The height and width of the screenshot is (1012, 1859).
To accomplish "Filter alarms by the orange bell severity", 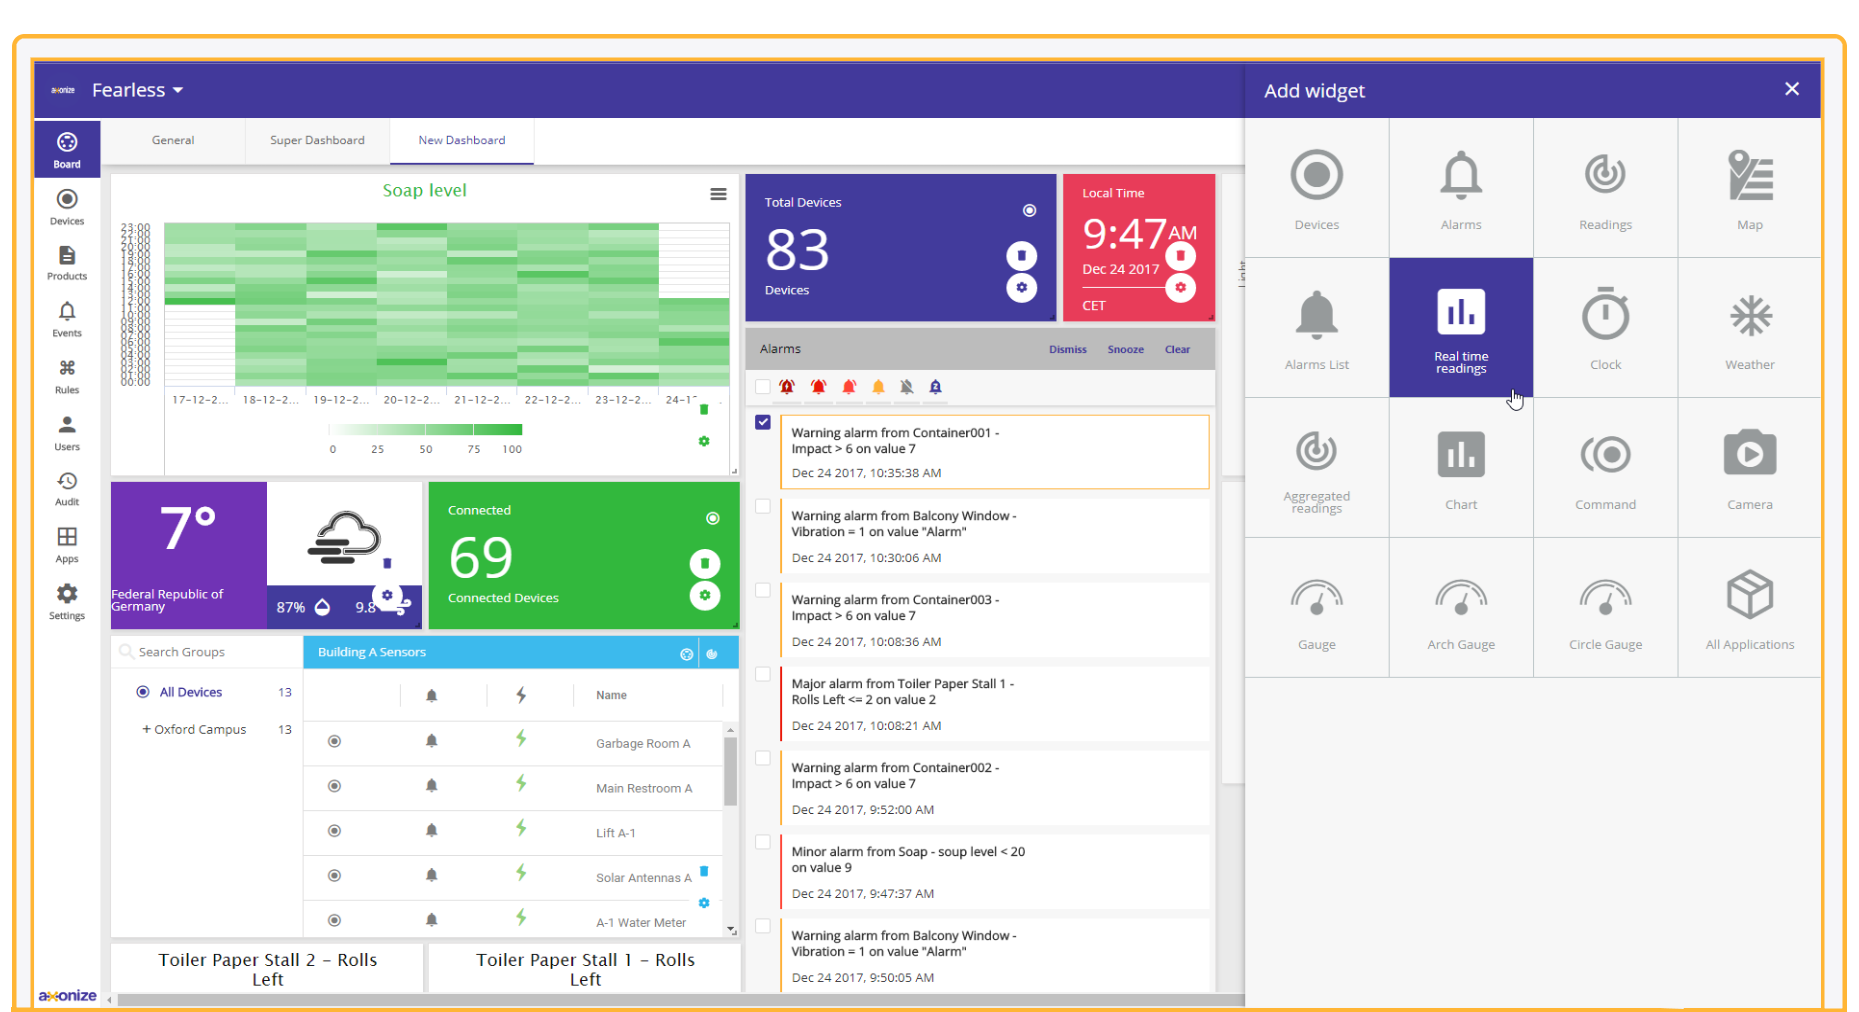I will (x=878, y=387).
